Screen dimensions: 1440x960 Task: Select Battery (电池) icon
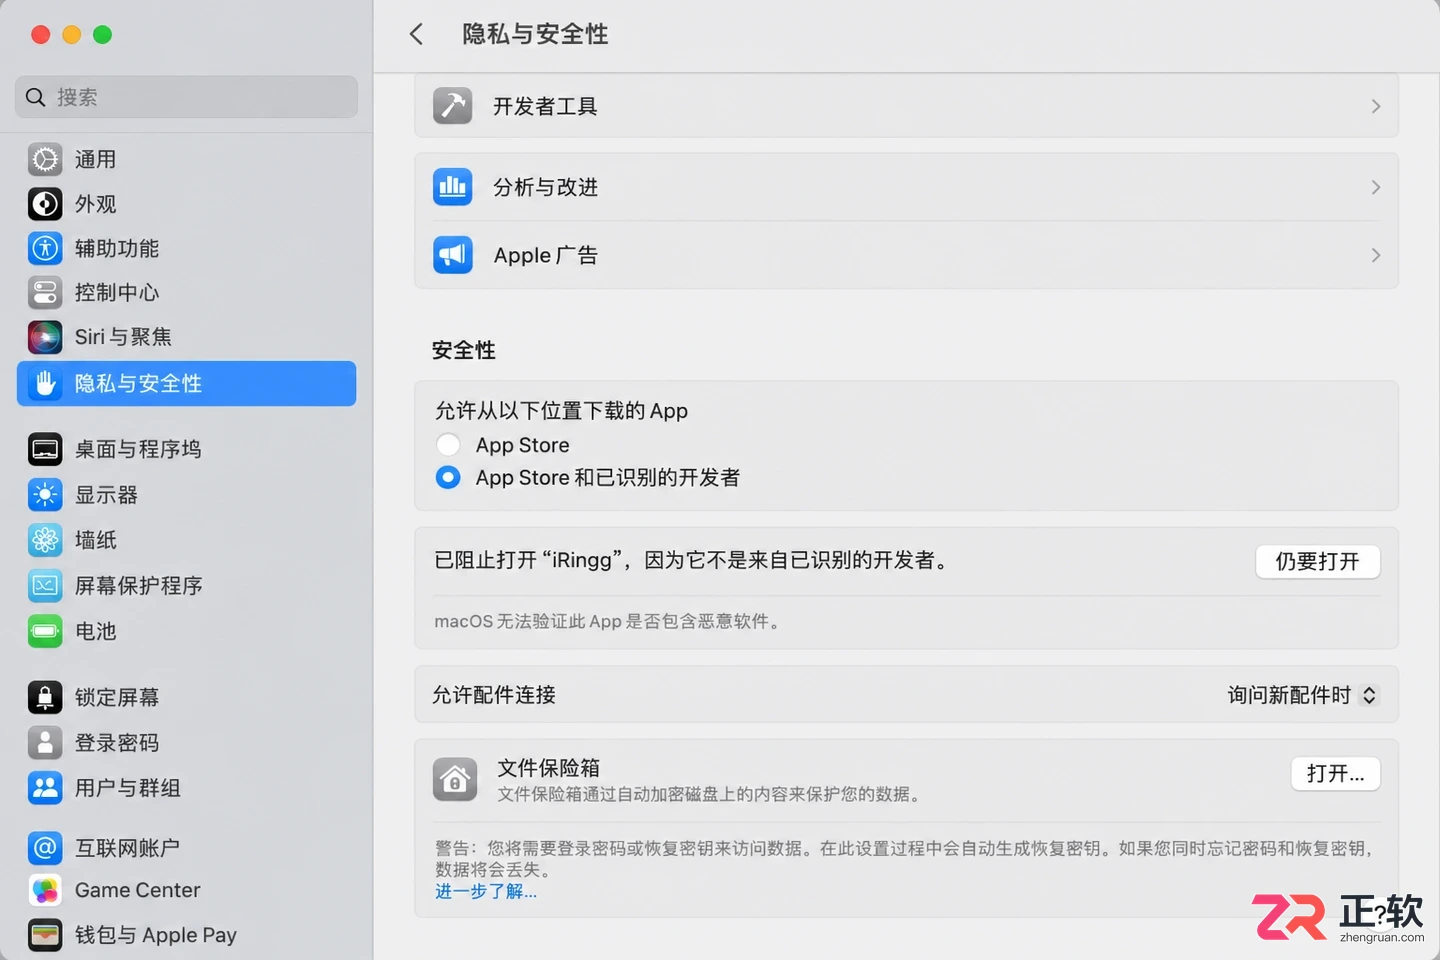45,631
